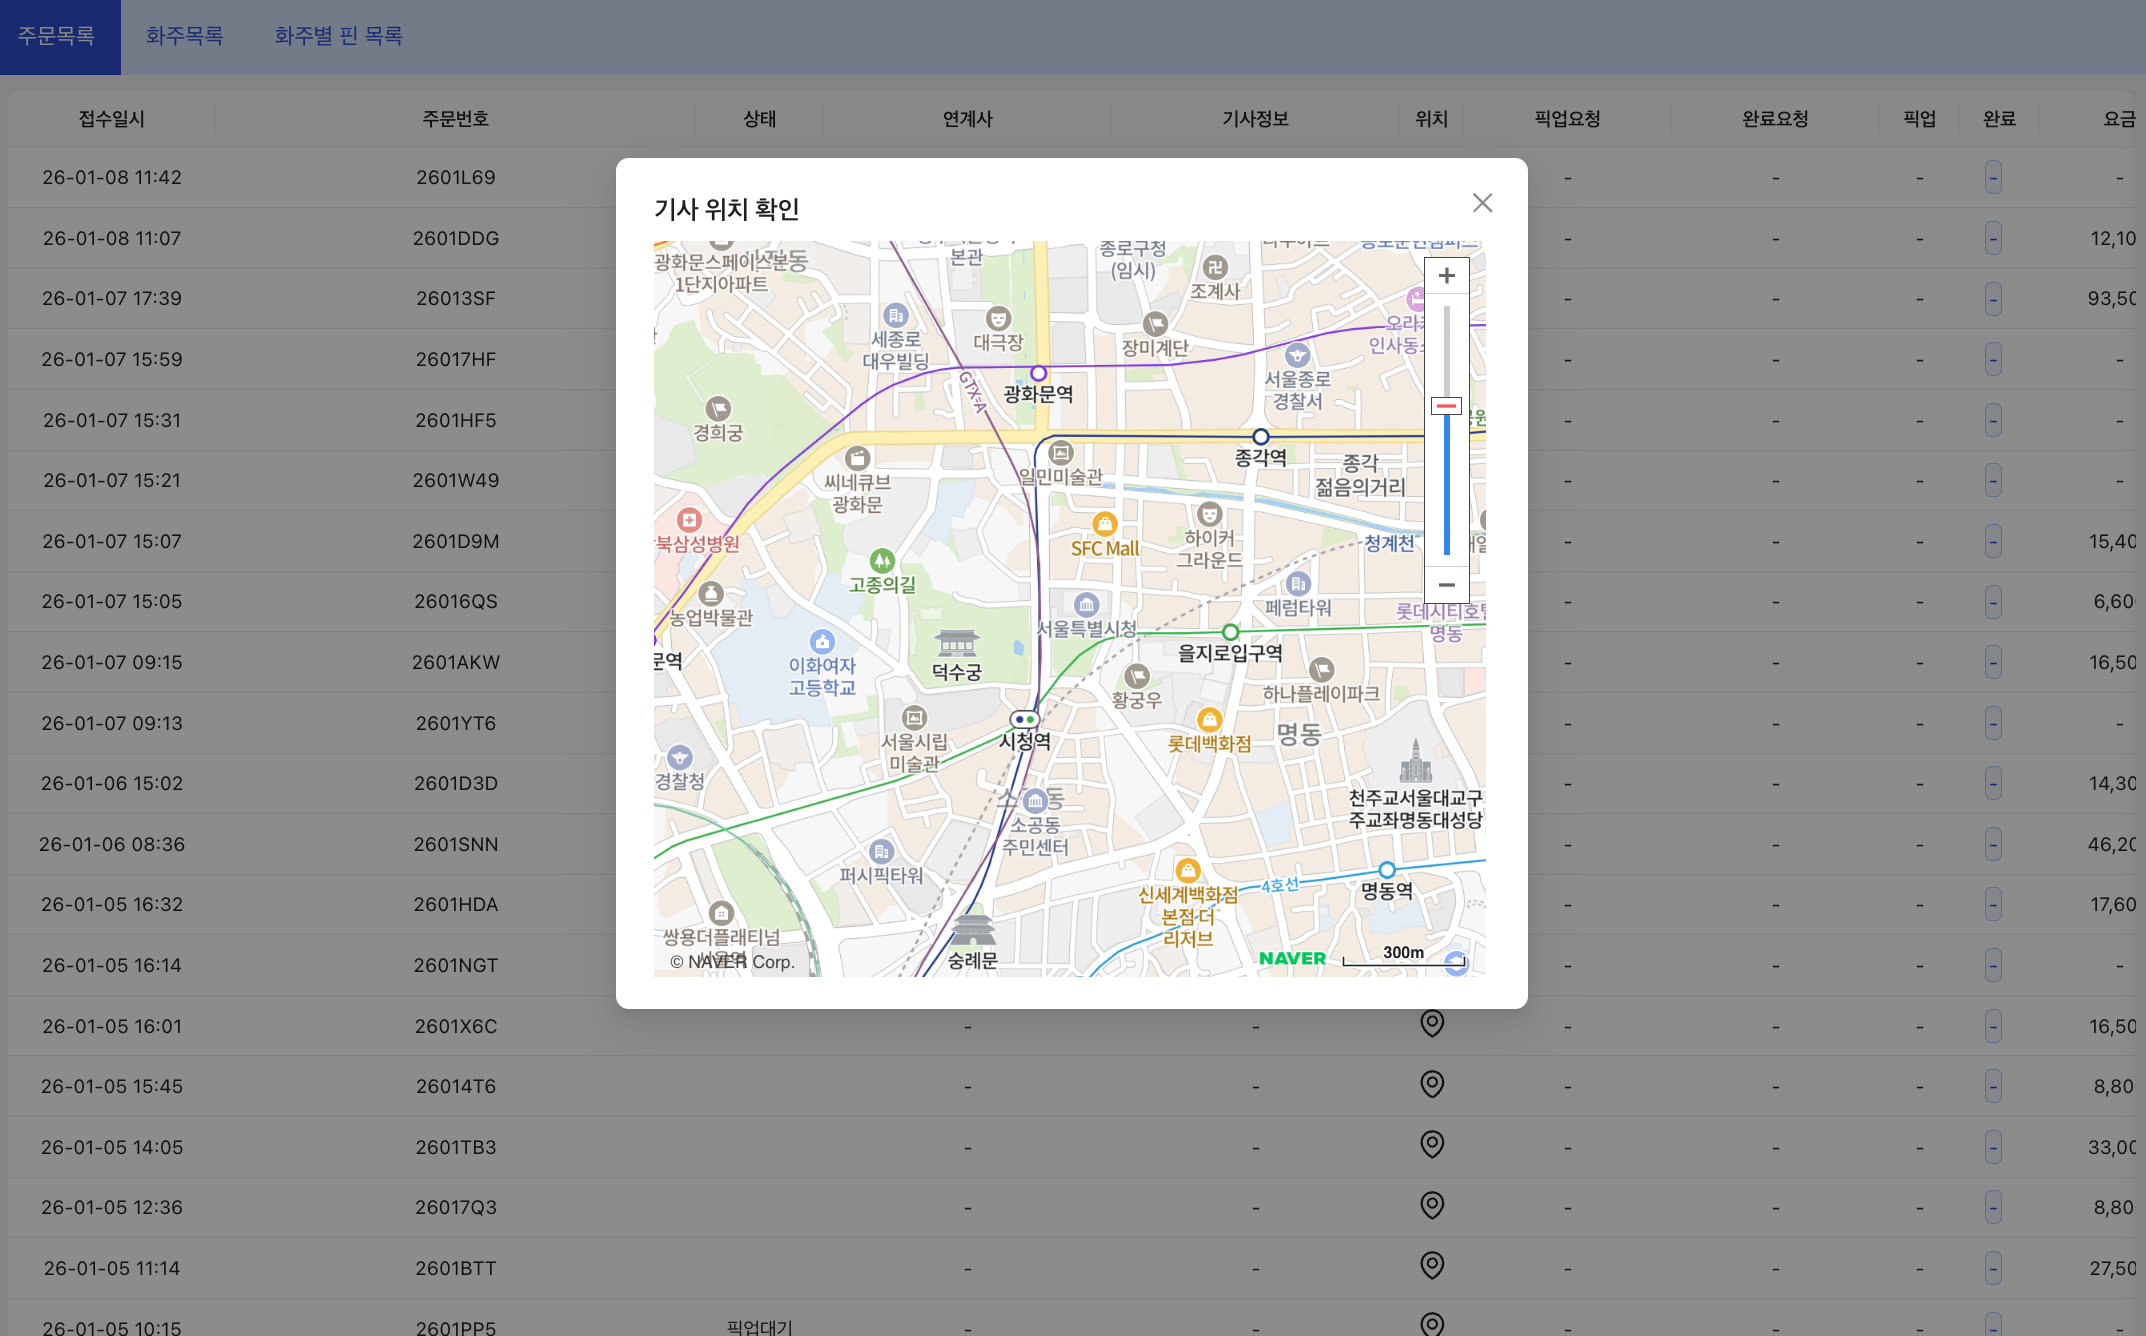
Task: Click the 완료 button for order 2601DDG
Action: click(x=1993, y=238)
